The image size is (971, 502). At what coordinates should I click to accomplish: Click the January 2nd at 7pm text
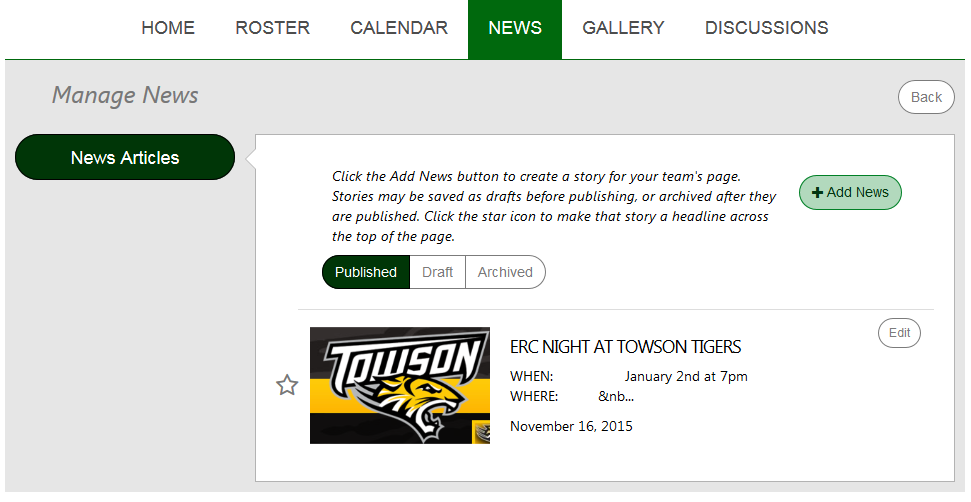pos(686,376)
